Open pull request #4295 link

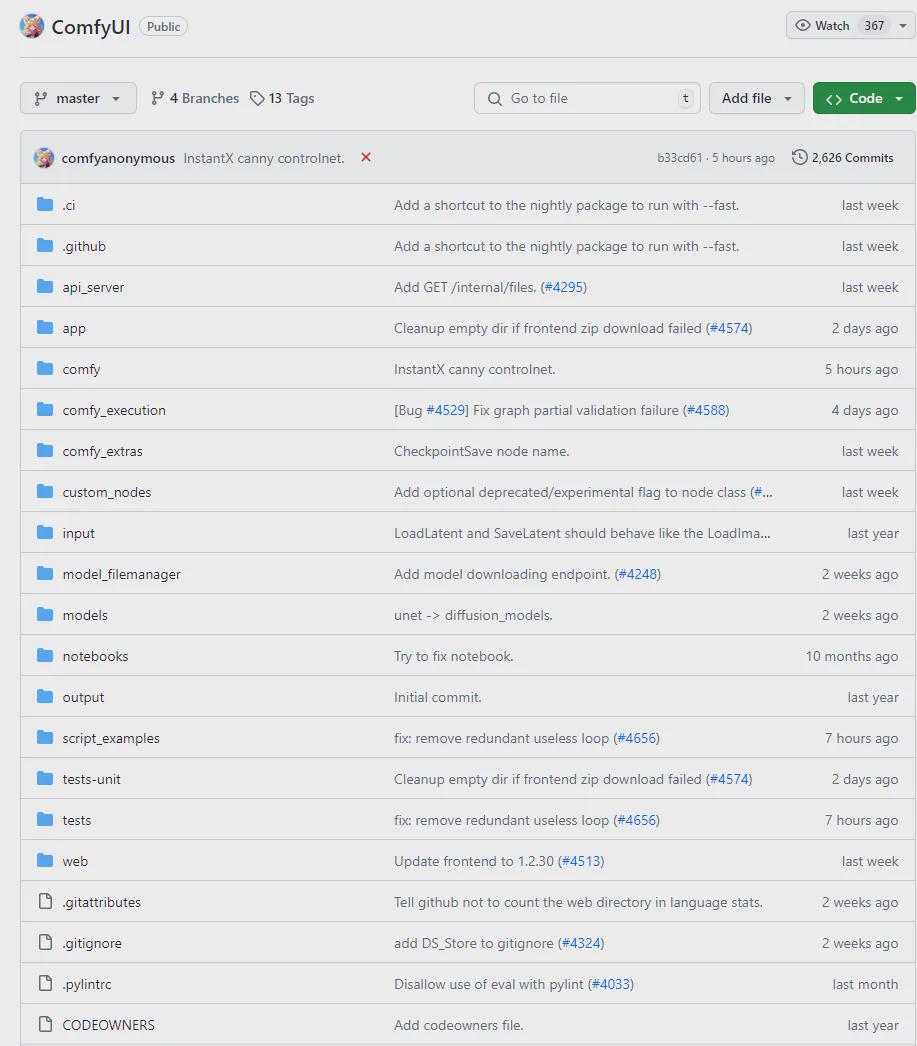(564, 287)
